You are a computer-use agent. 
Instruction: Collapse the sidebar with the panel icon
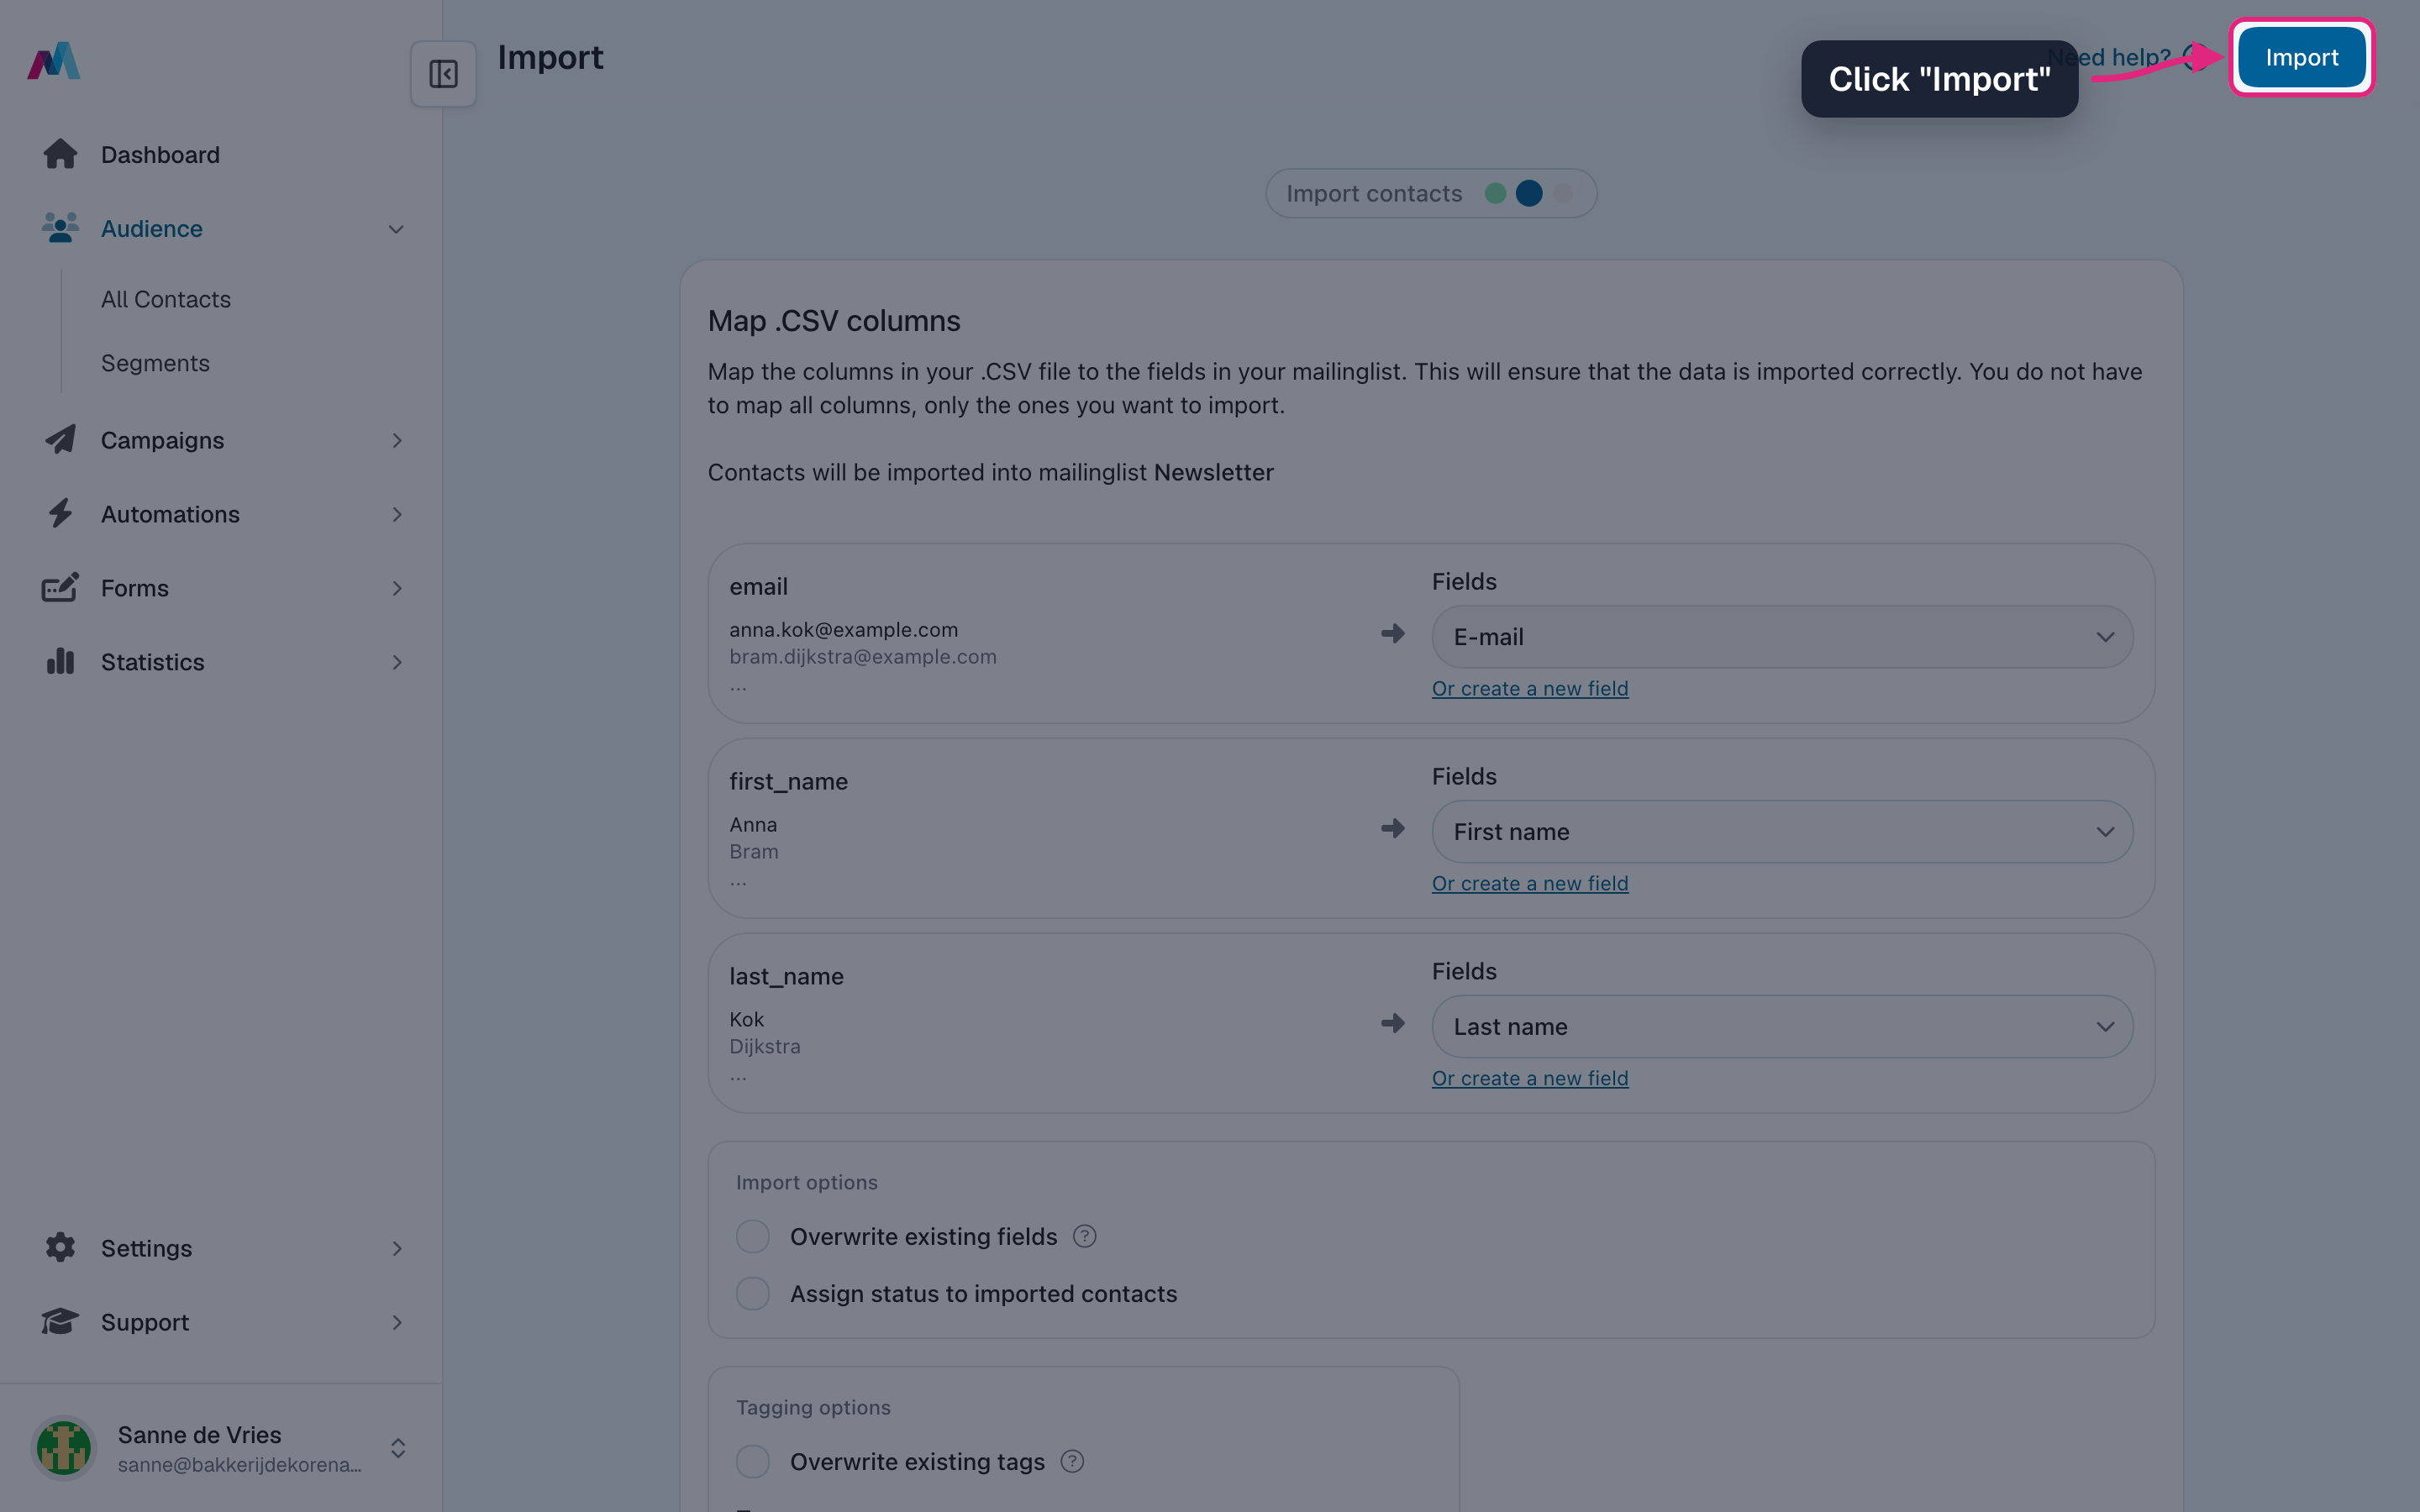click(443, 74)
